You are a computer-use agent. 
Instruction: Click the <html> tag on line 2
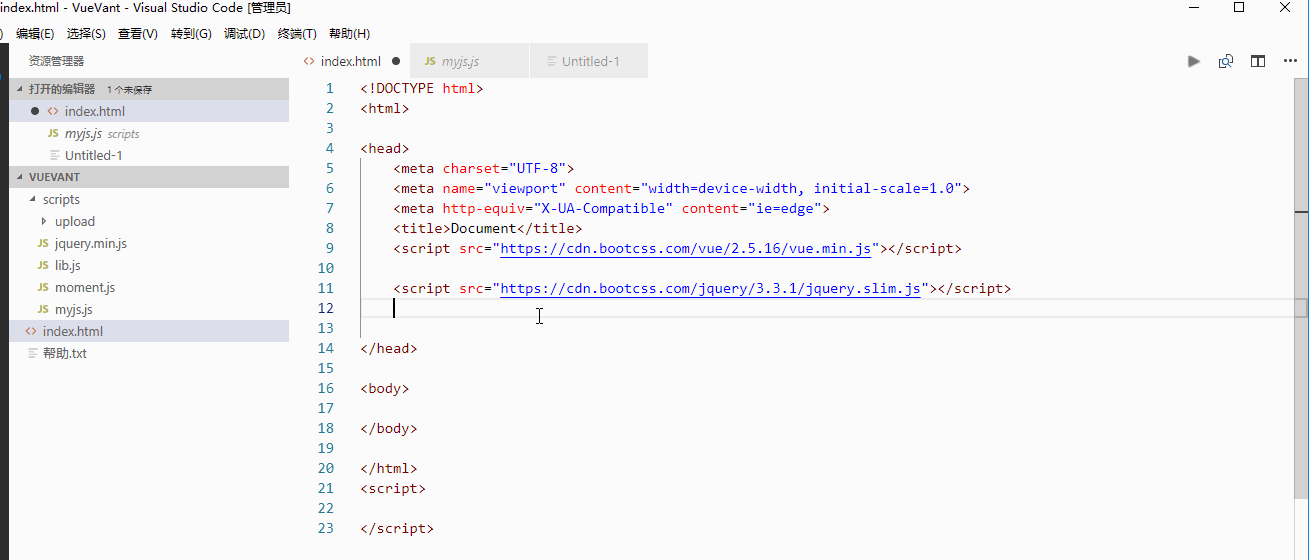385,108
